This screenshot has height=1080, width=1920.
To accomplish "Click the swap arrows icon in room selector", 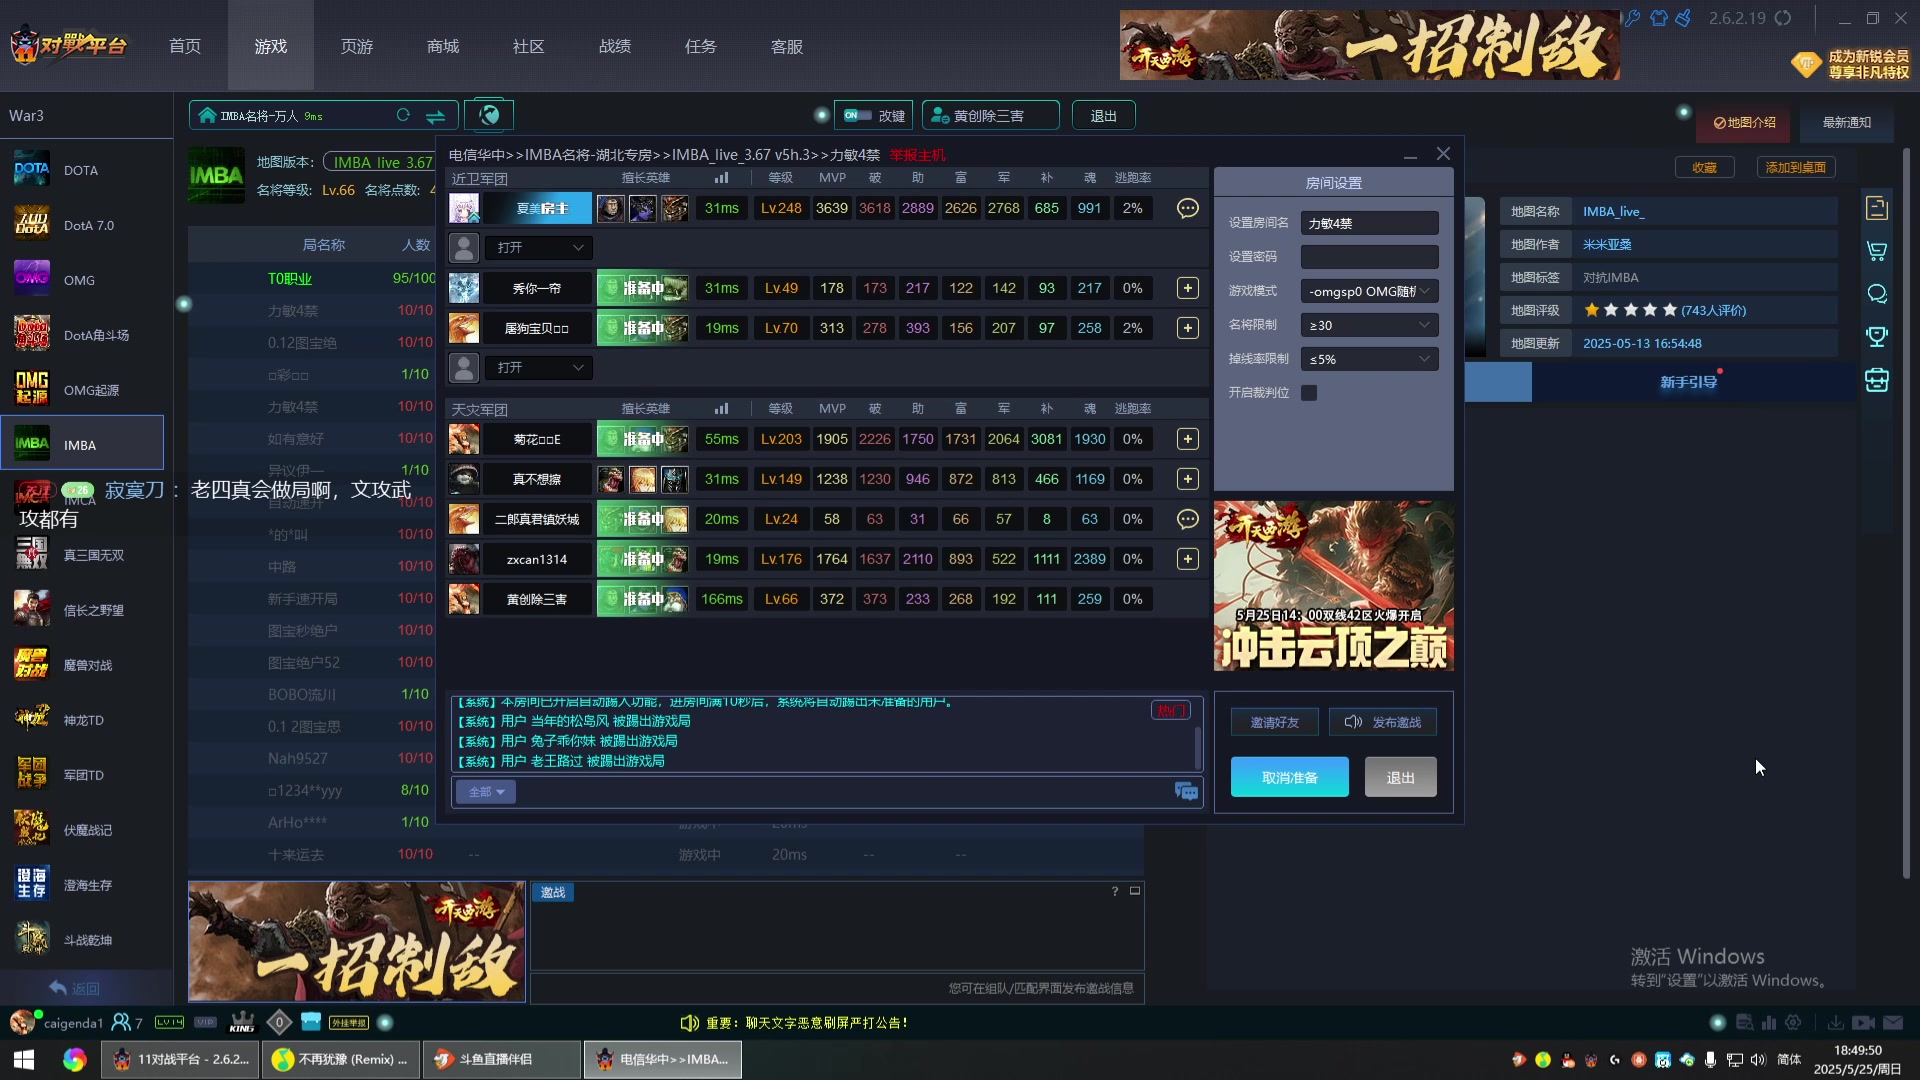I will coord(436,116).
